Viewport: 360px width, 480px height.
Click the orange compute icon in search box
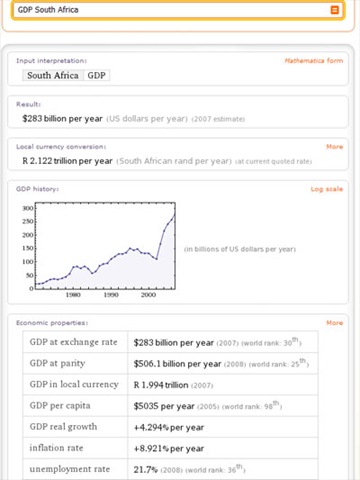[335, 10]
